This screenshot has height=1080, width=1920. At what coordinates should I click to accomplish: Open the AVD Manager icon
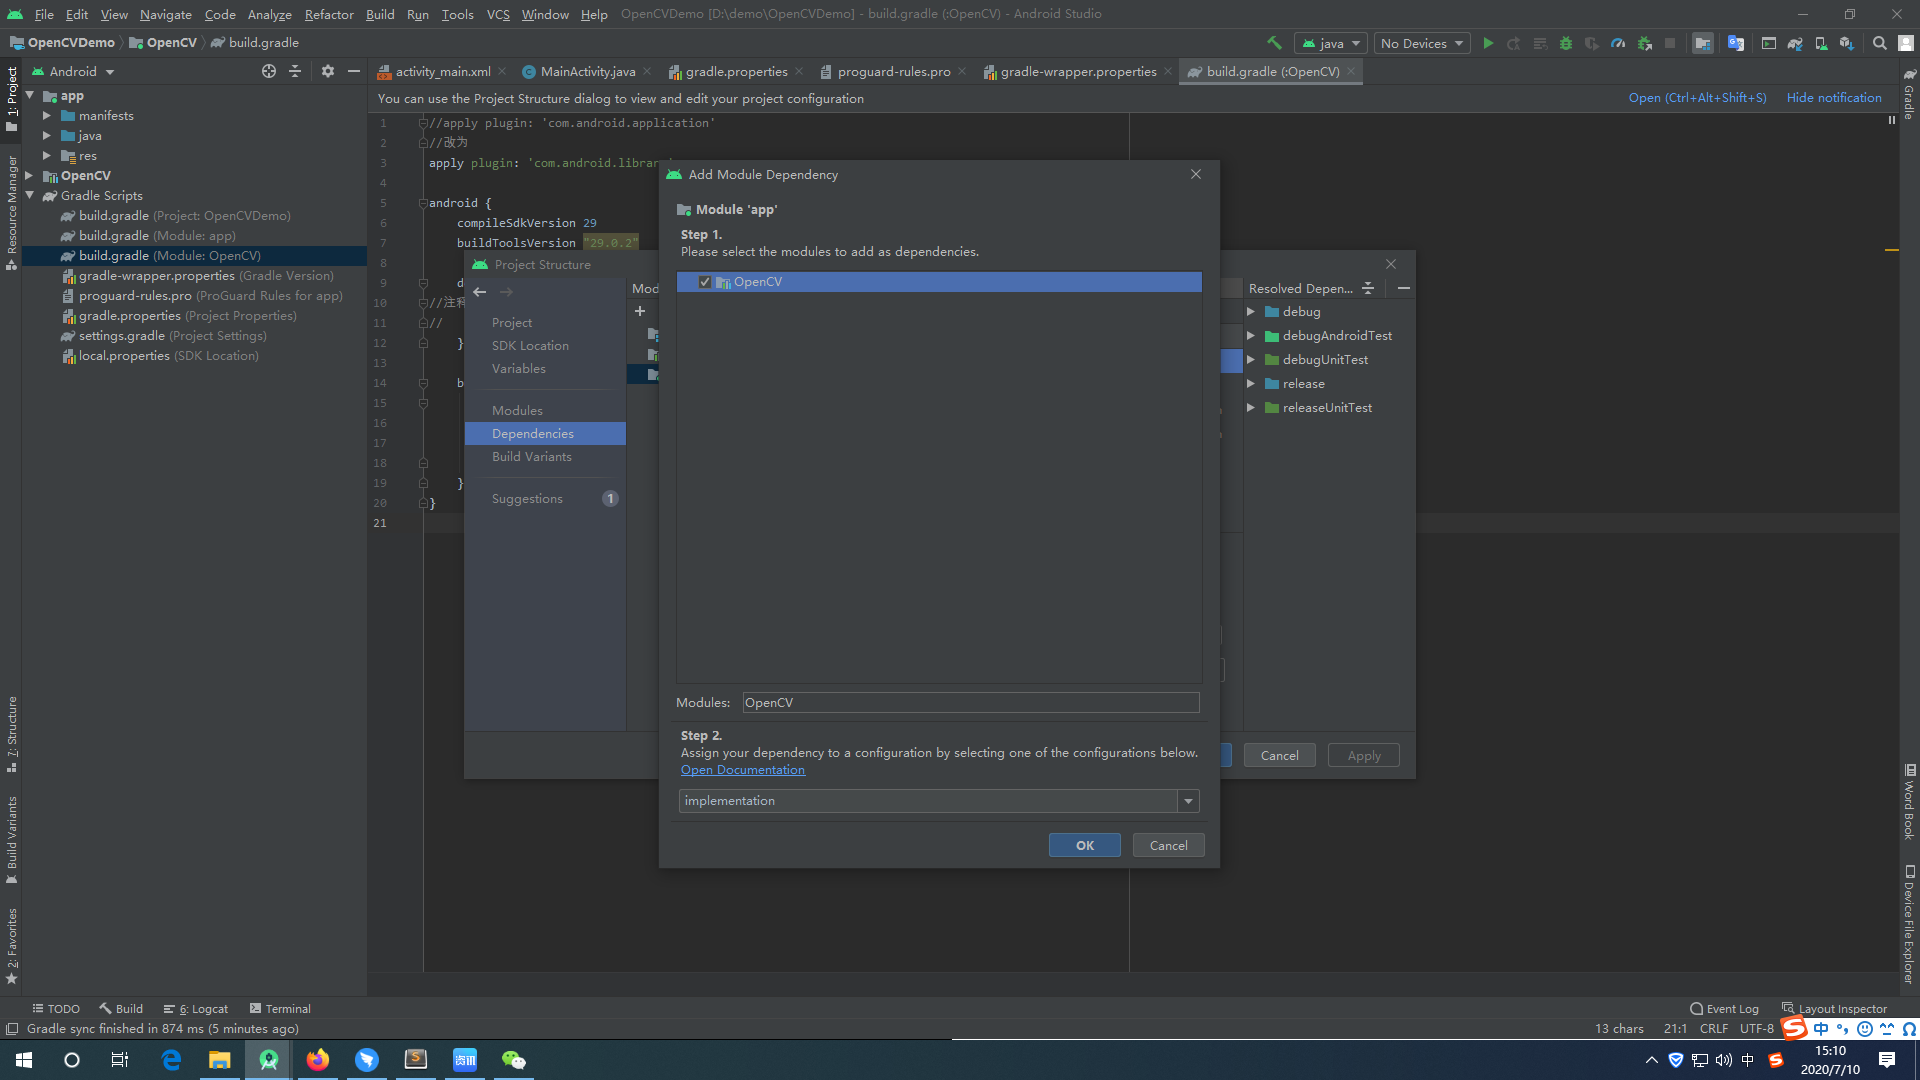pos(1822,43)
